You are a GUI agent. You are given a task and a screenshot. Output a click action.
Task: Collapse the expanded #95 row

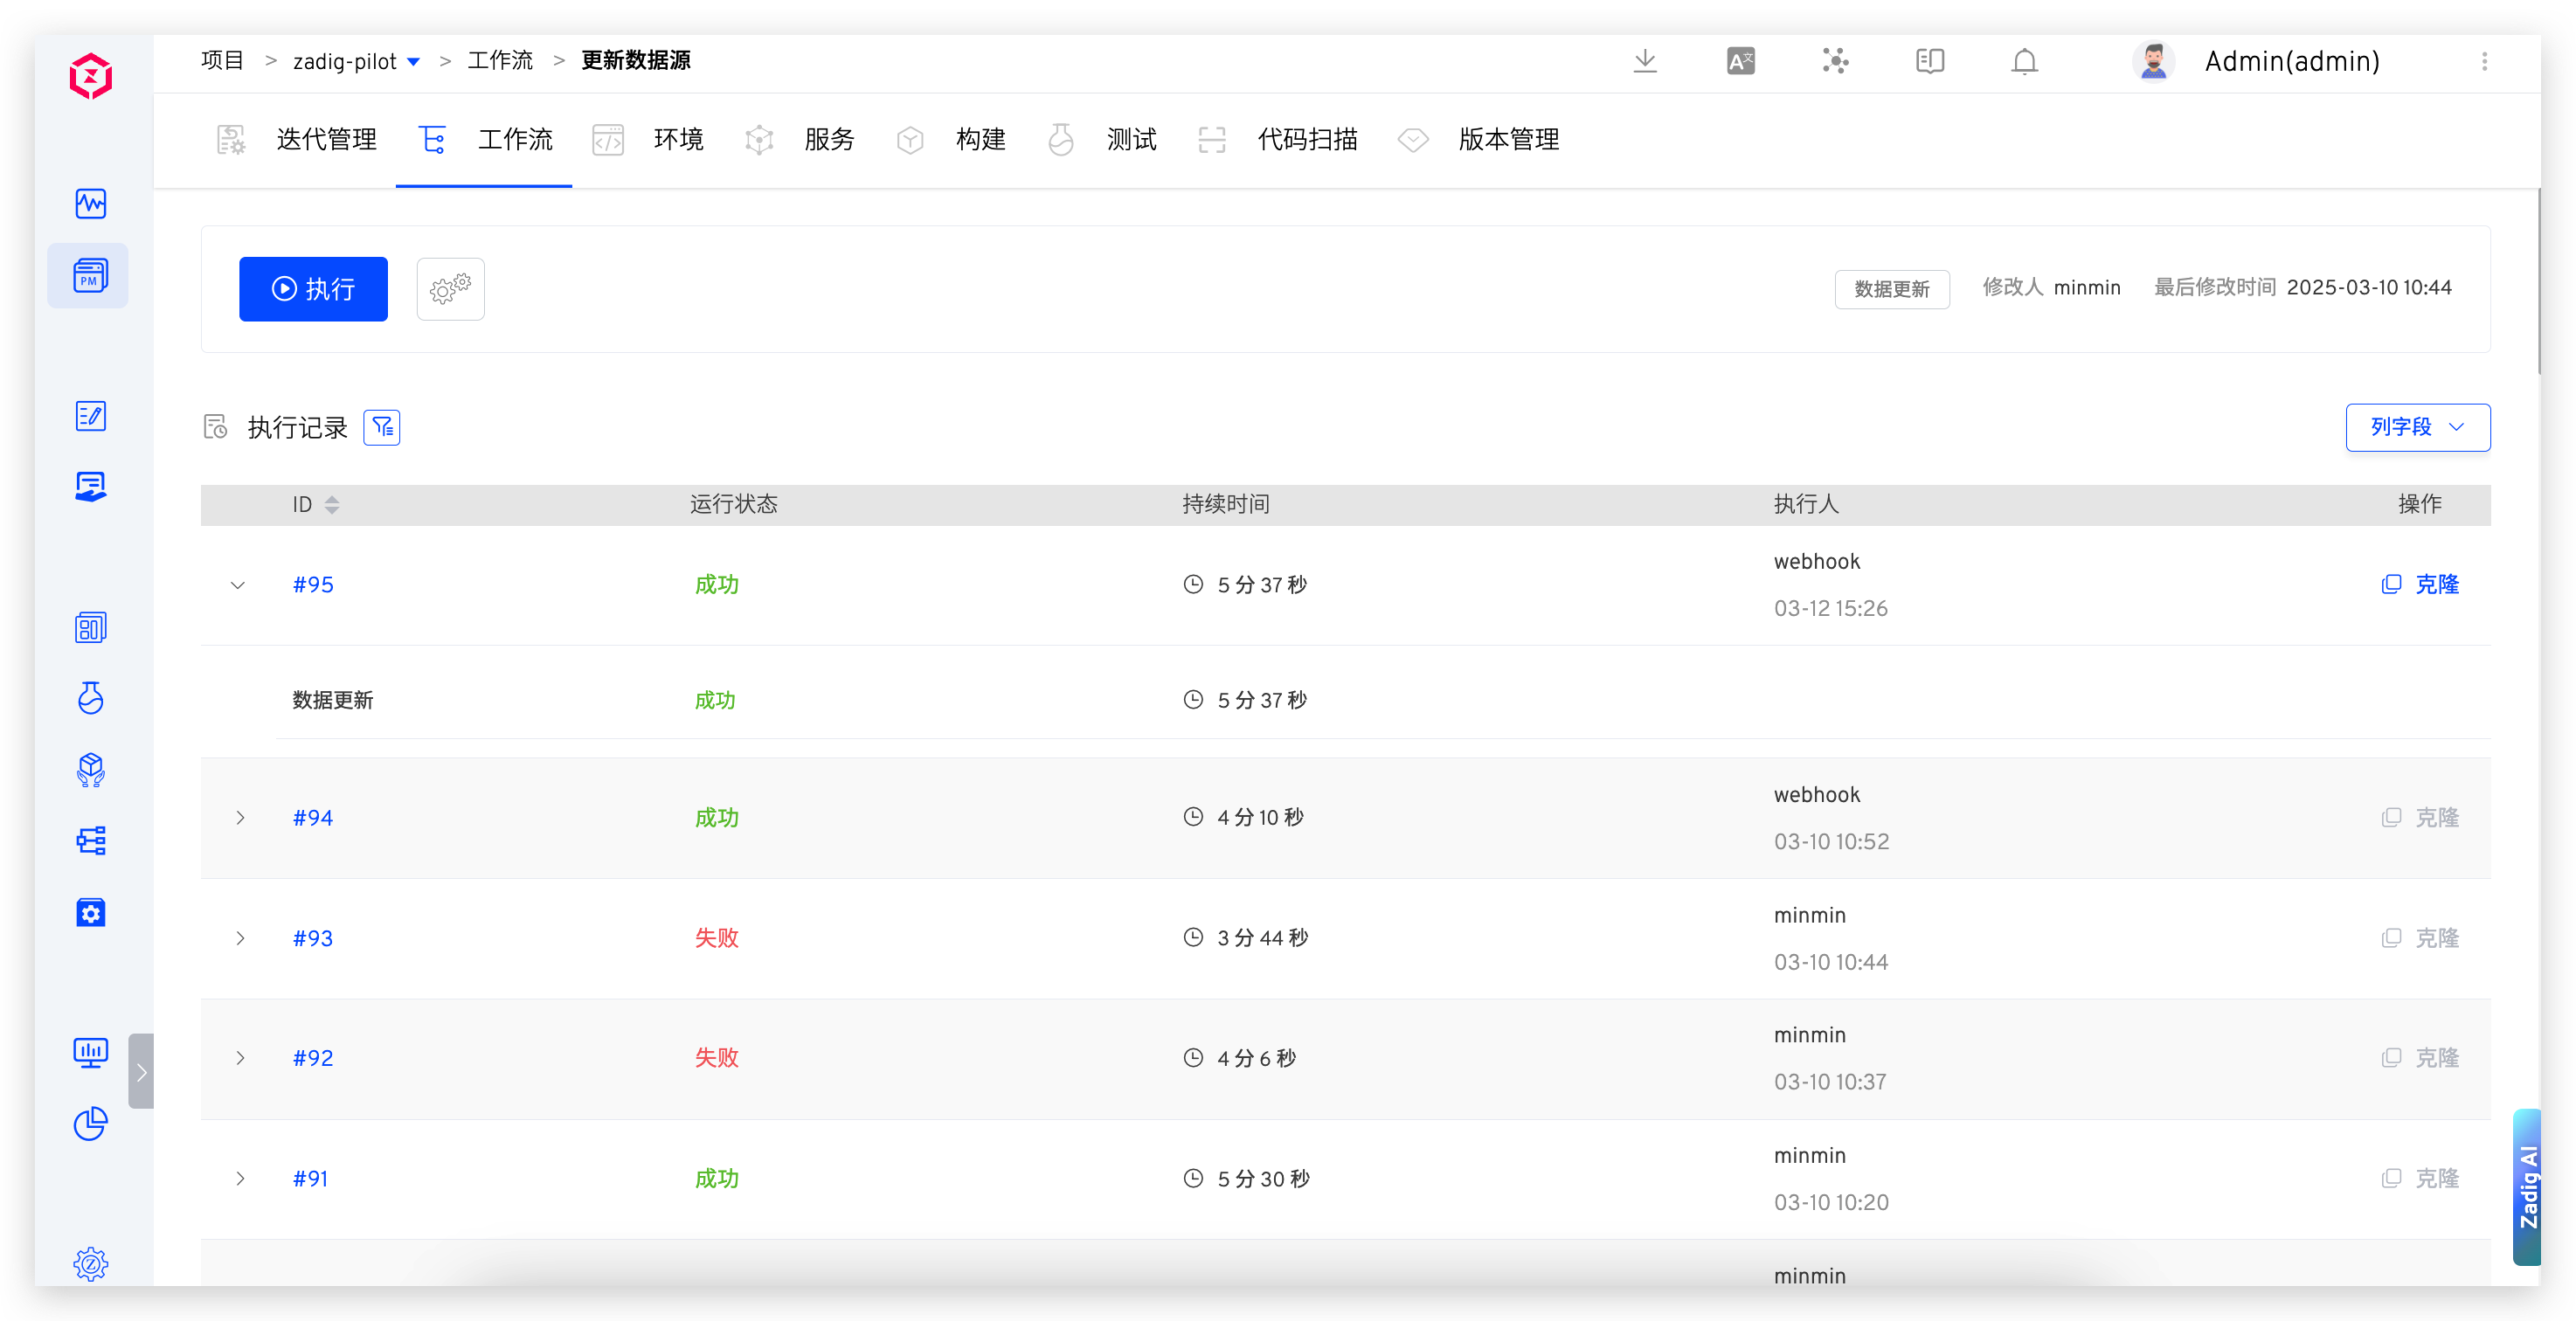pos(238,585)
